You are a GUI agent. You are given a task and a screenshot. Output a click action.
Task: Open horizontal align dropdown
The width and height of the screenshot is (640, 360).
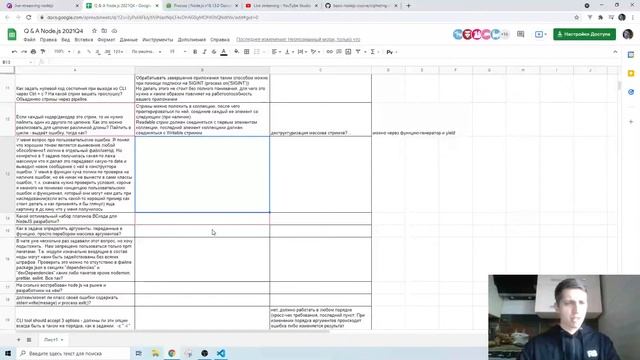(x=276, y=52)
